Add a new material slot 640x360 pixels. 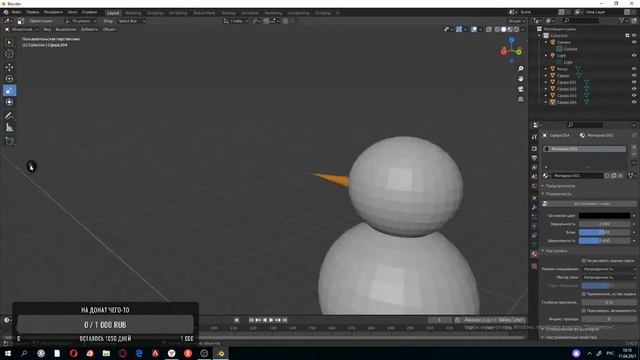click(x=634, y=147)
